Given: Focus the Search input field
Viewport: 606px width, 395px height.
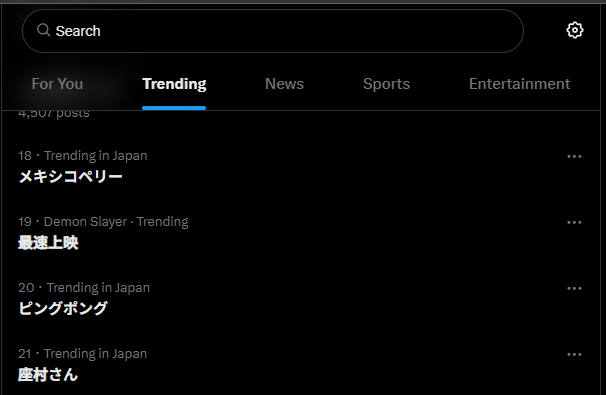Looking at the screenshot, I should coord(273,31).
